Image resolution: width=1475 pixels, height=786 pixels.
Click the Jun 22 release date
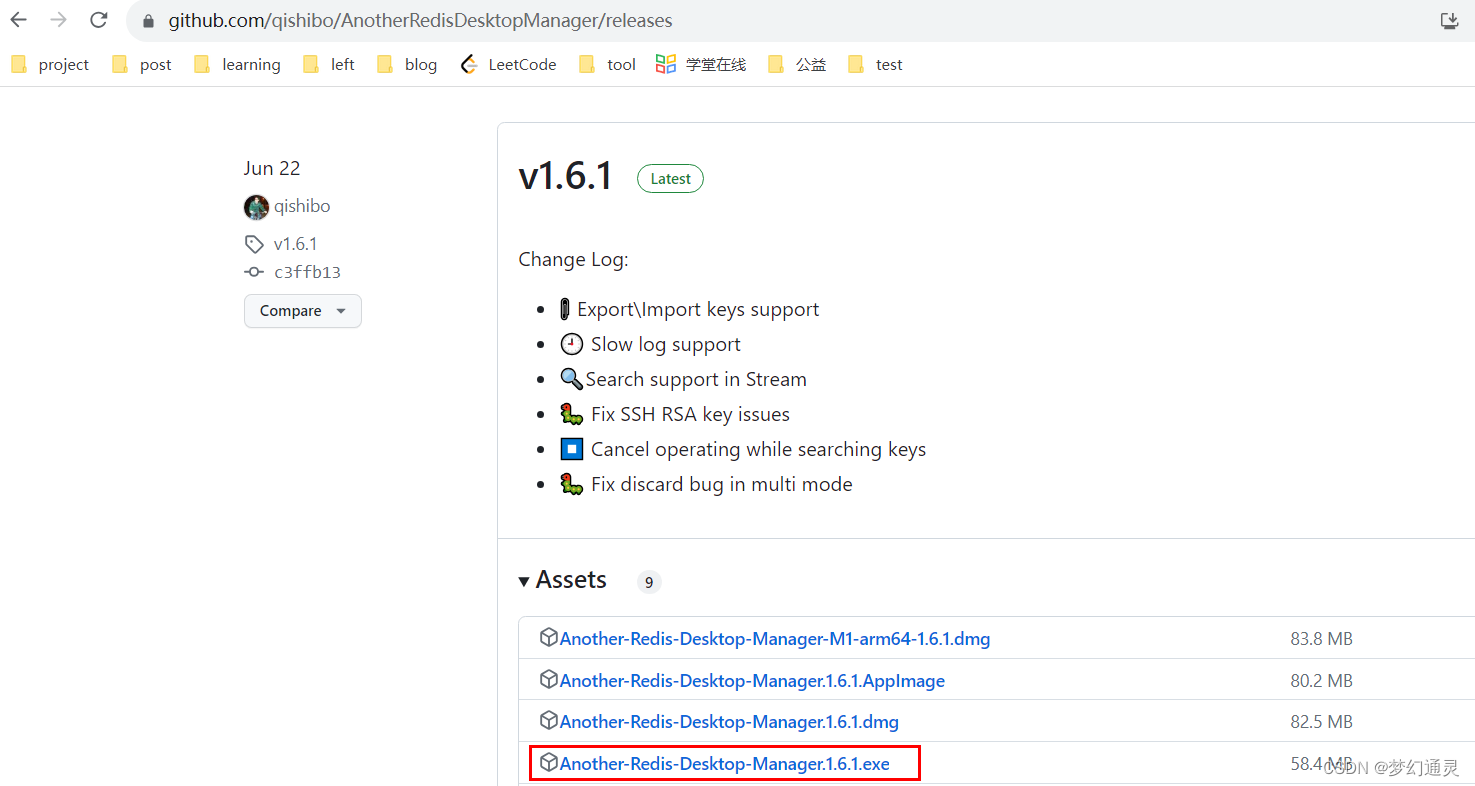[x=272, y=168]
